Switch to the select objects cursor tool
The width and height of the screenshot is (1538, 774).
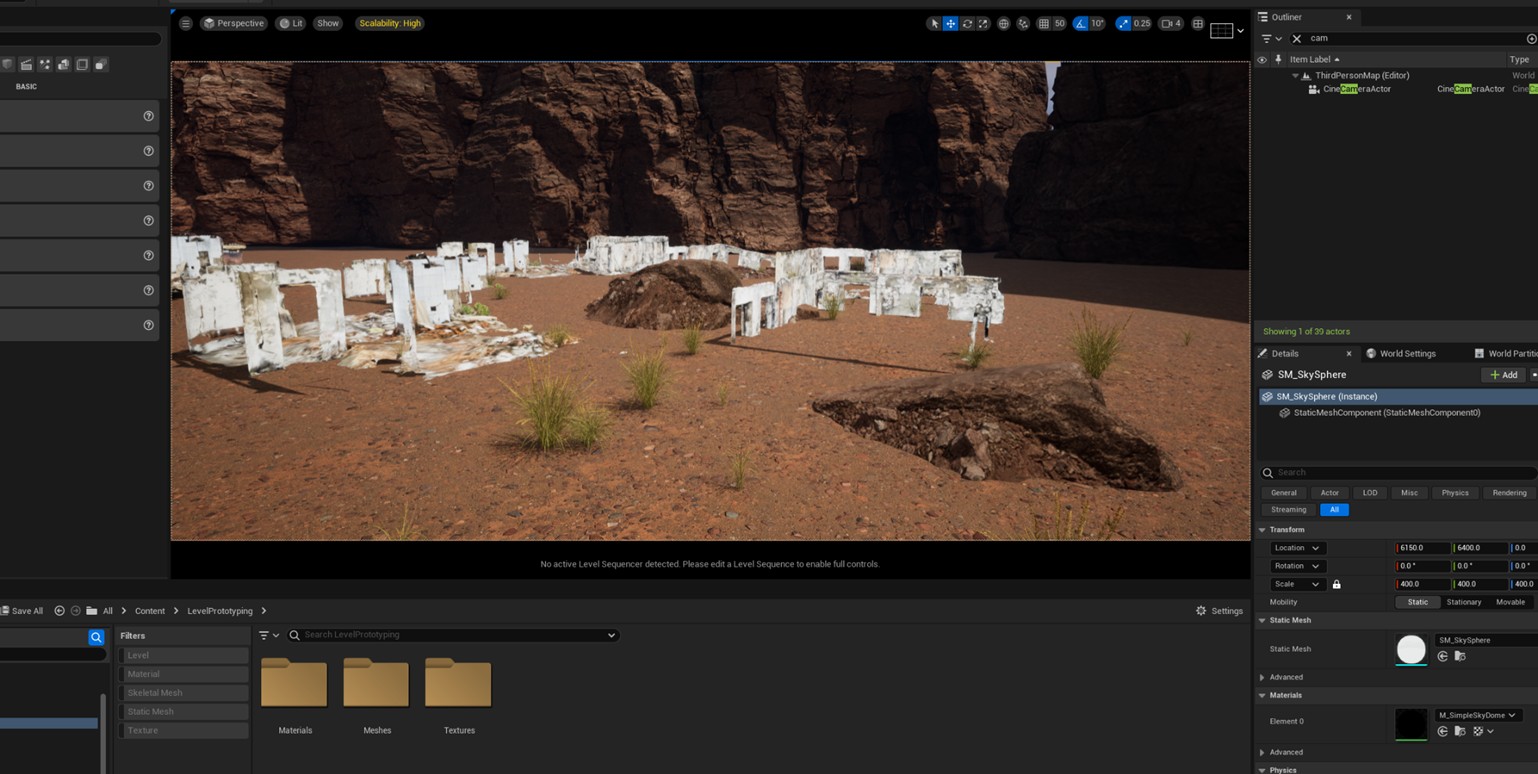(934, 24)
